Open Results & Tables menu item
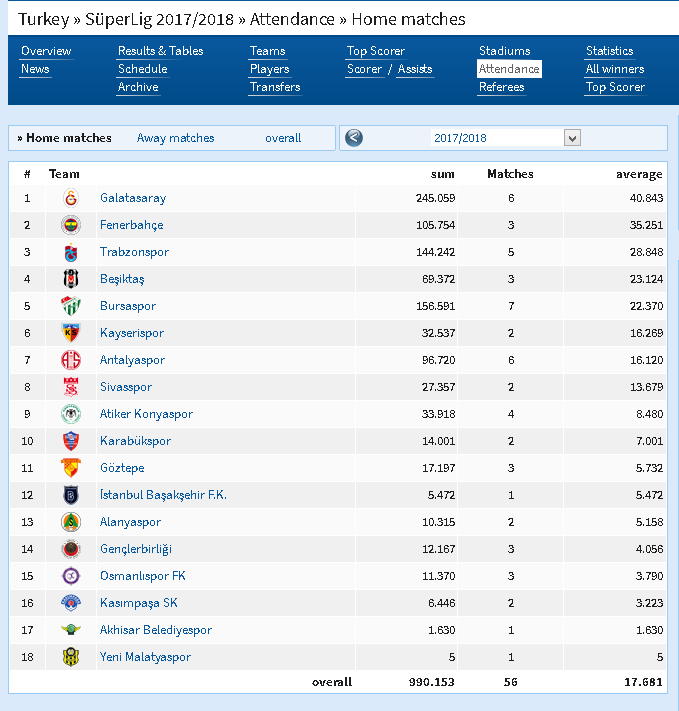This screenshot has height=711, width=679. click(x=161, y=51)
